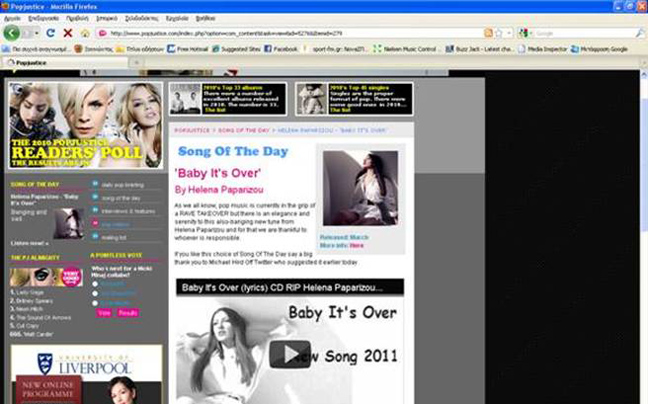Select third radio option in the poll
Image resolution: width=648 pixels, height=404 pixels.
[94, 301]
